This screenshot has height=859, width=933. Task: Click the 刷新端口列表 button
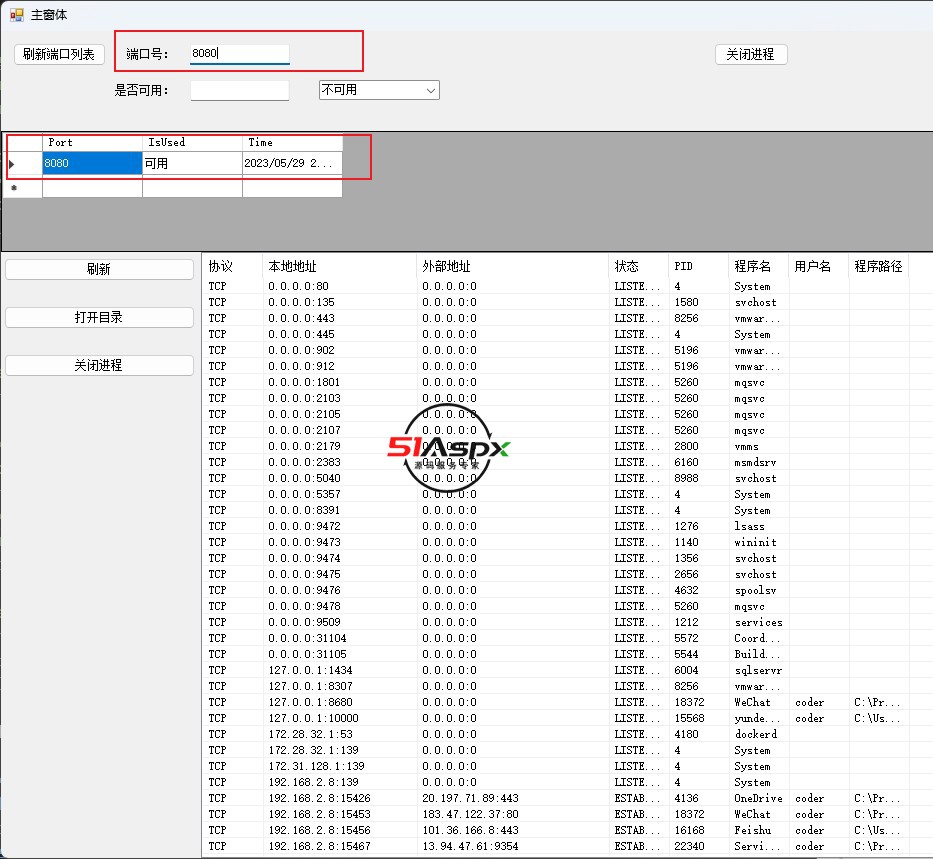[x=59, y=54]
